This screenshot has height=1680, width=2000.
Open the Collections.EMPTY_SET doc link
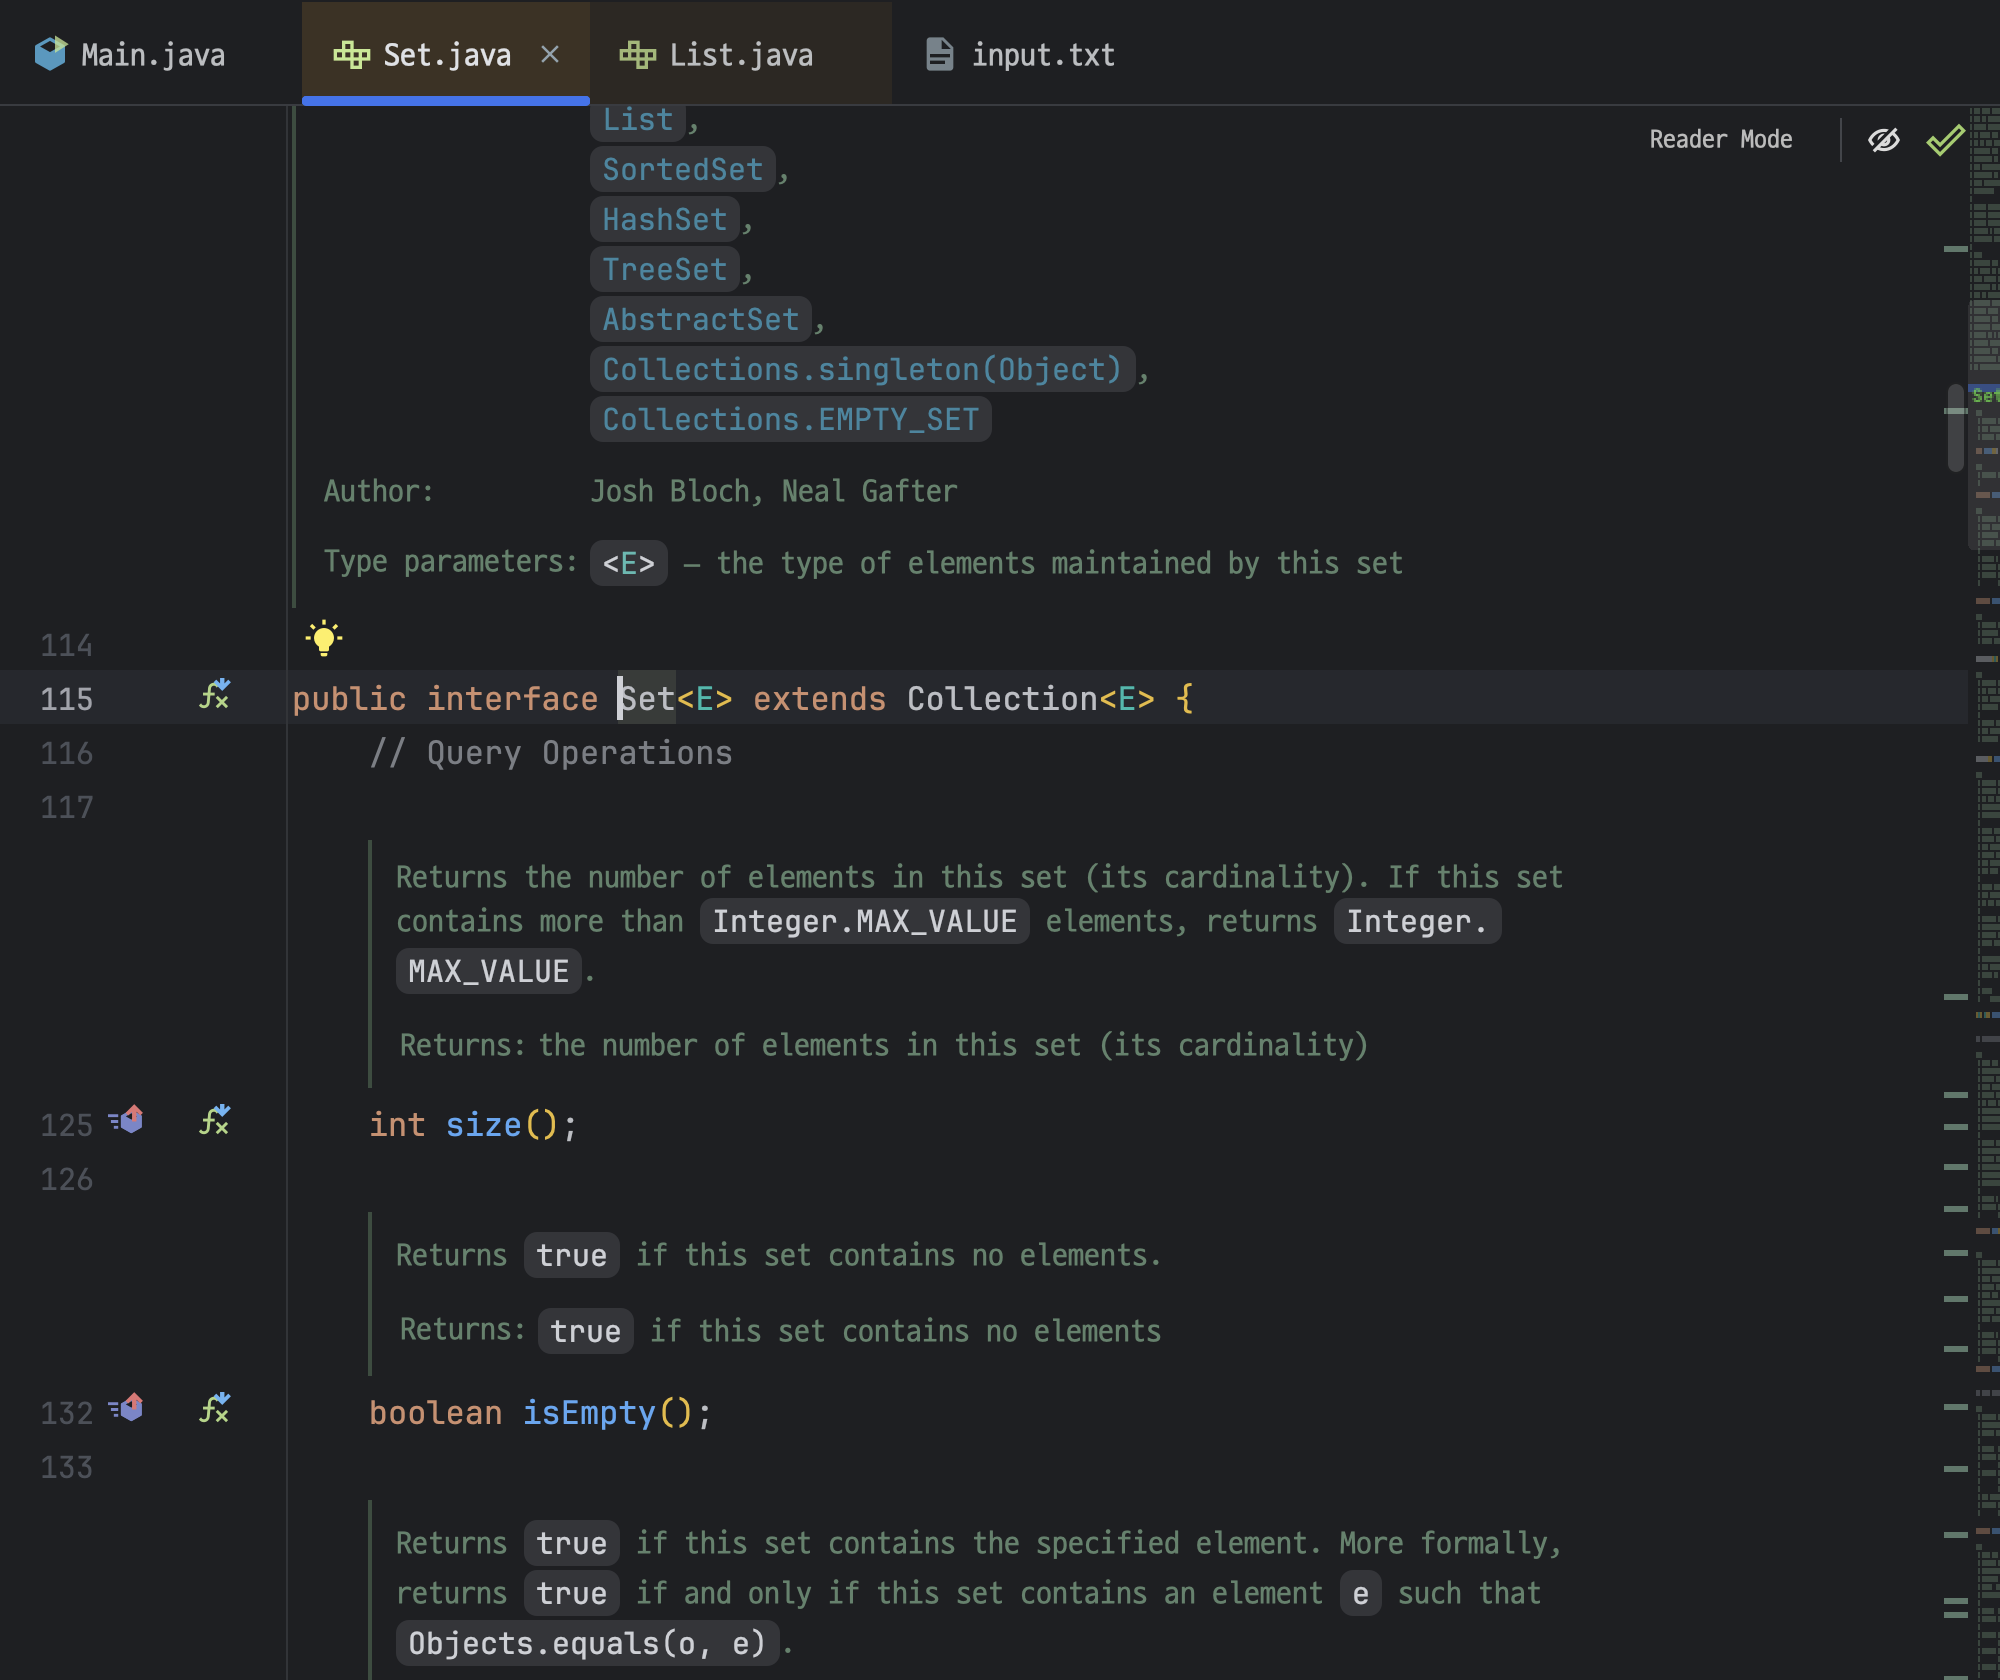tap(790, 420)
